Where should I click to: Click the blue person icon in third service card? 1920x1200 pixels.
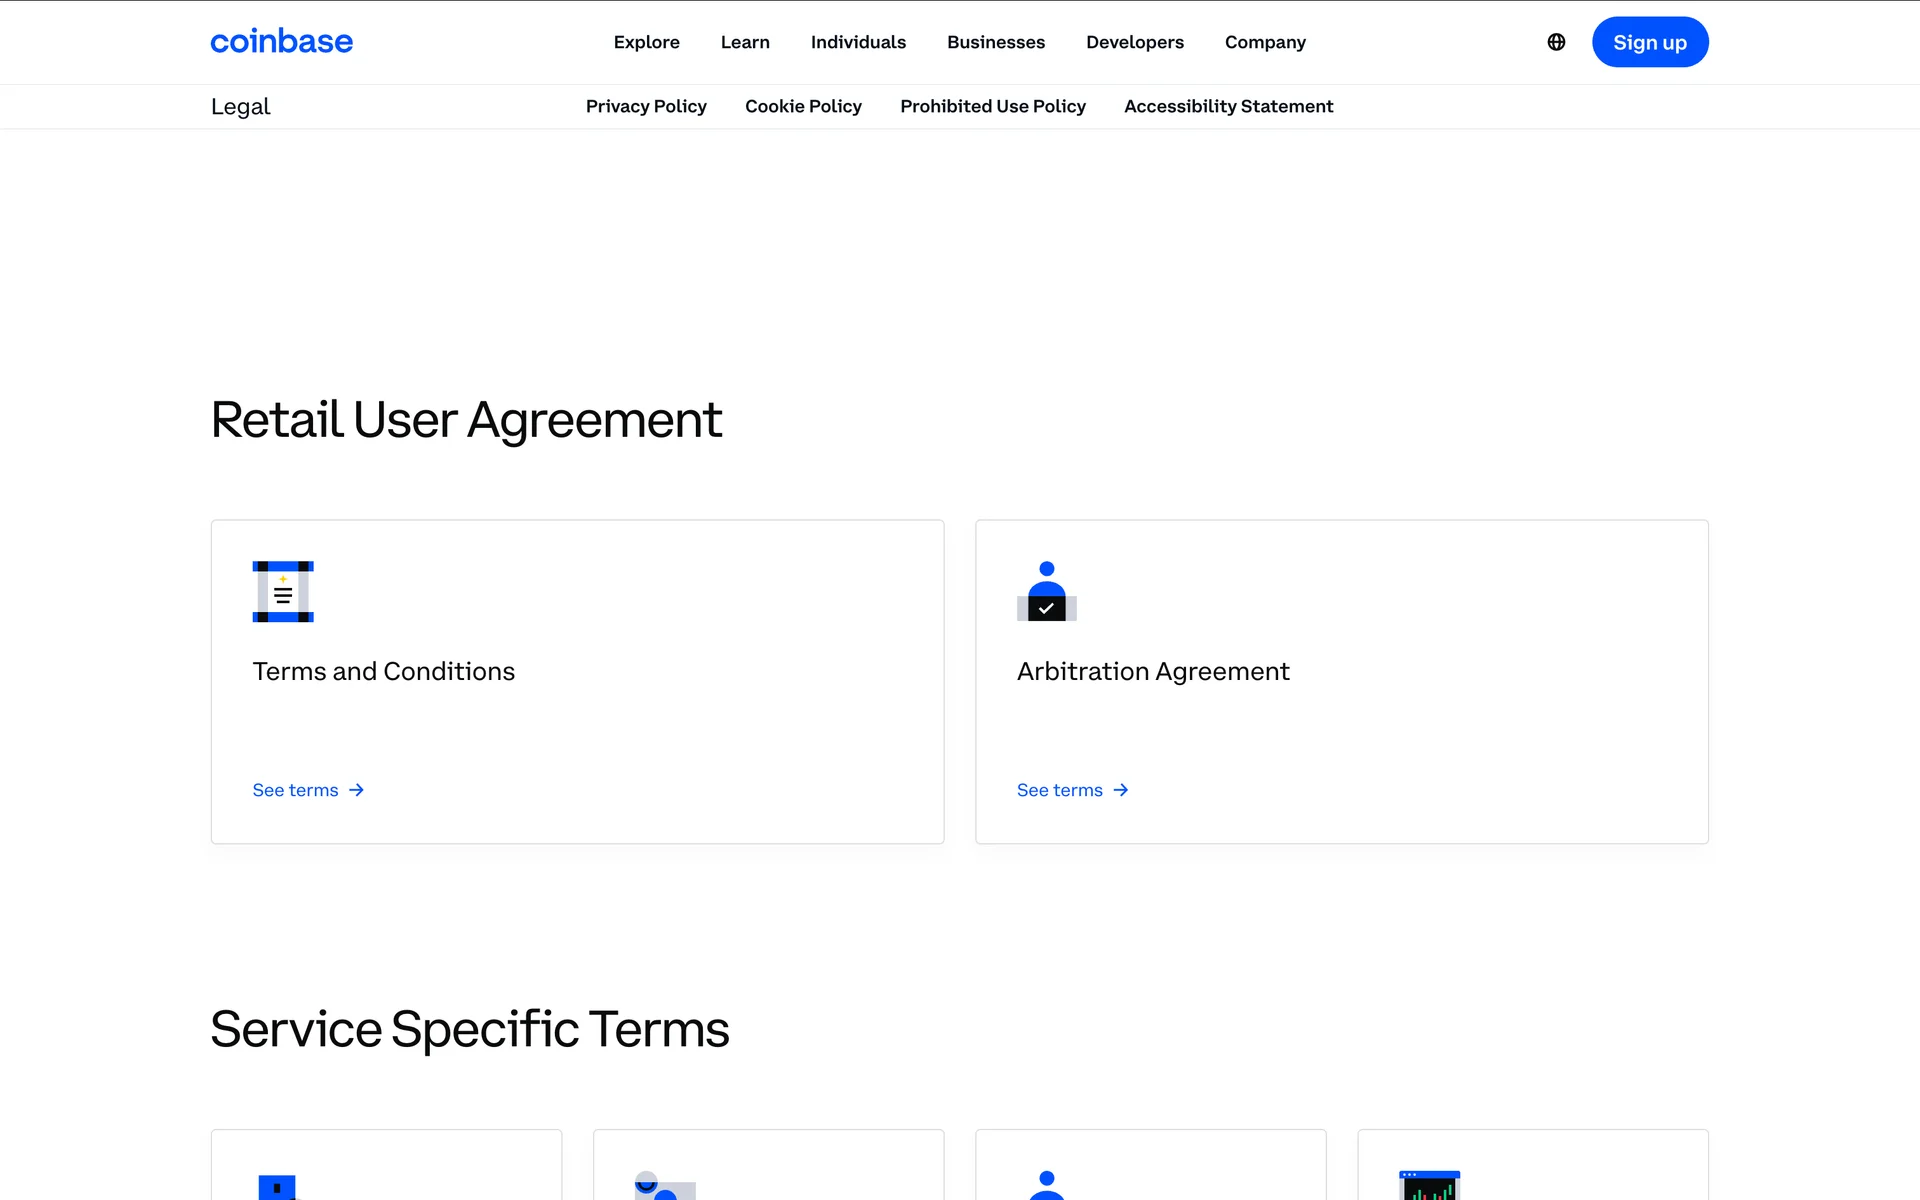coord(1046,1185)
